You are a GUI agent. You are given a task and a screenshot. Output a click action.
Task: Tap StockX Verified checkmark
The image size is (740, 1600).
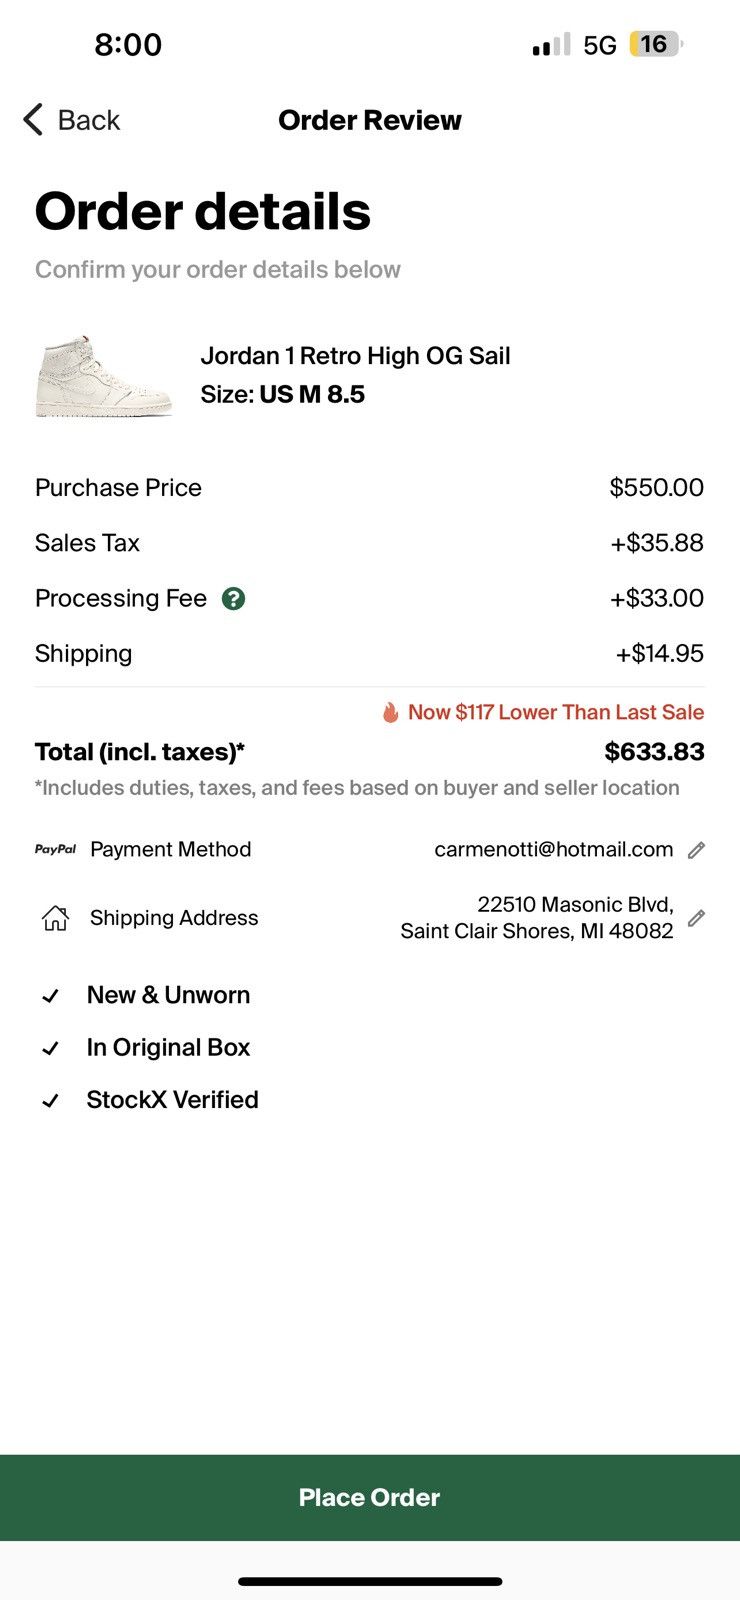pos(50,1101)
